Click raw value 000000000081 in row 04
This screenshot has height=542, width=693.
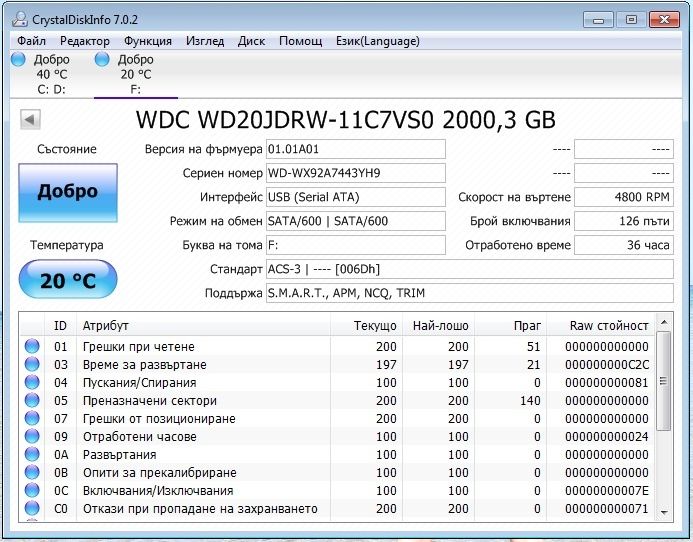606,383
